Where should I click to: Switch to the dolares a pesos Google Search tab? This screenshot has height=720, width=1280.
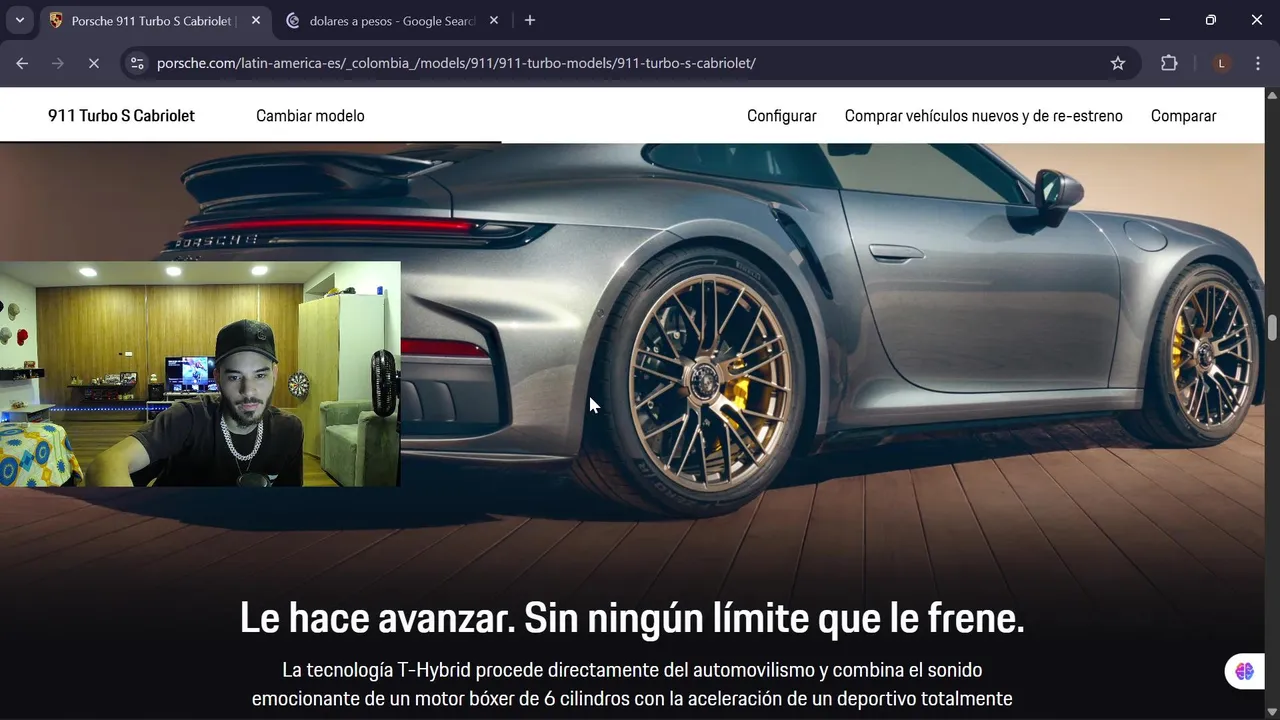[392, 21]
